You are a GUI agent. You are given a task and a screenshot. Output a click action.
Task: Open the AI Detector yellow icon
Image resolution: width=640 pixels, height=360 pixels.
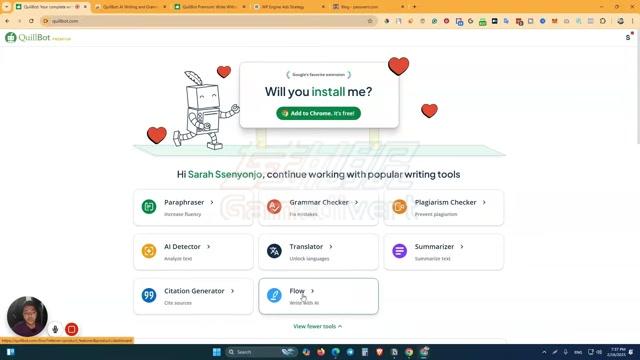coord(149,251)
